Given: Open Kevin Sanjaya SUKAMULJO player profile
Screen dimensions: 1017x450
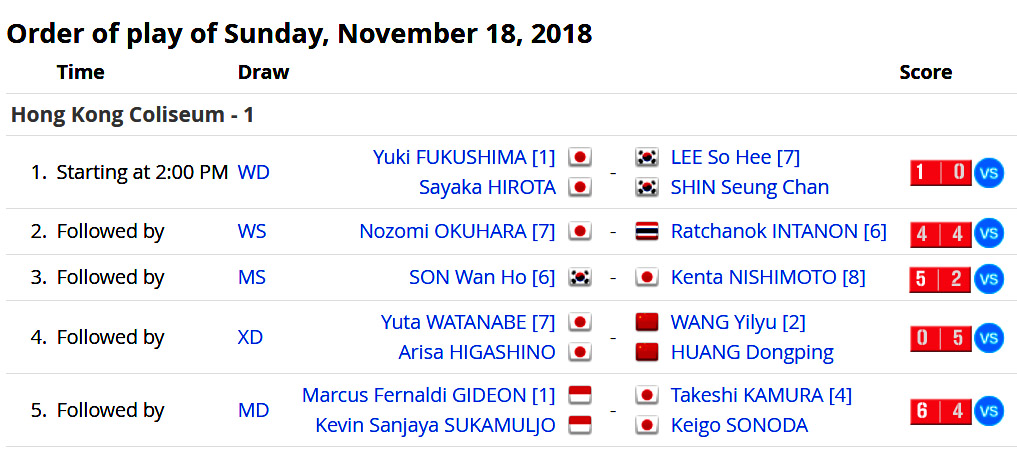Looking at the screenshot, I should pos(435,425).
